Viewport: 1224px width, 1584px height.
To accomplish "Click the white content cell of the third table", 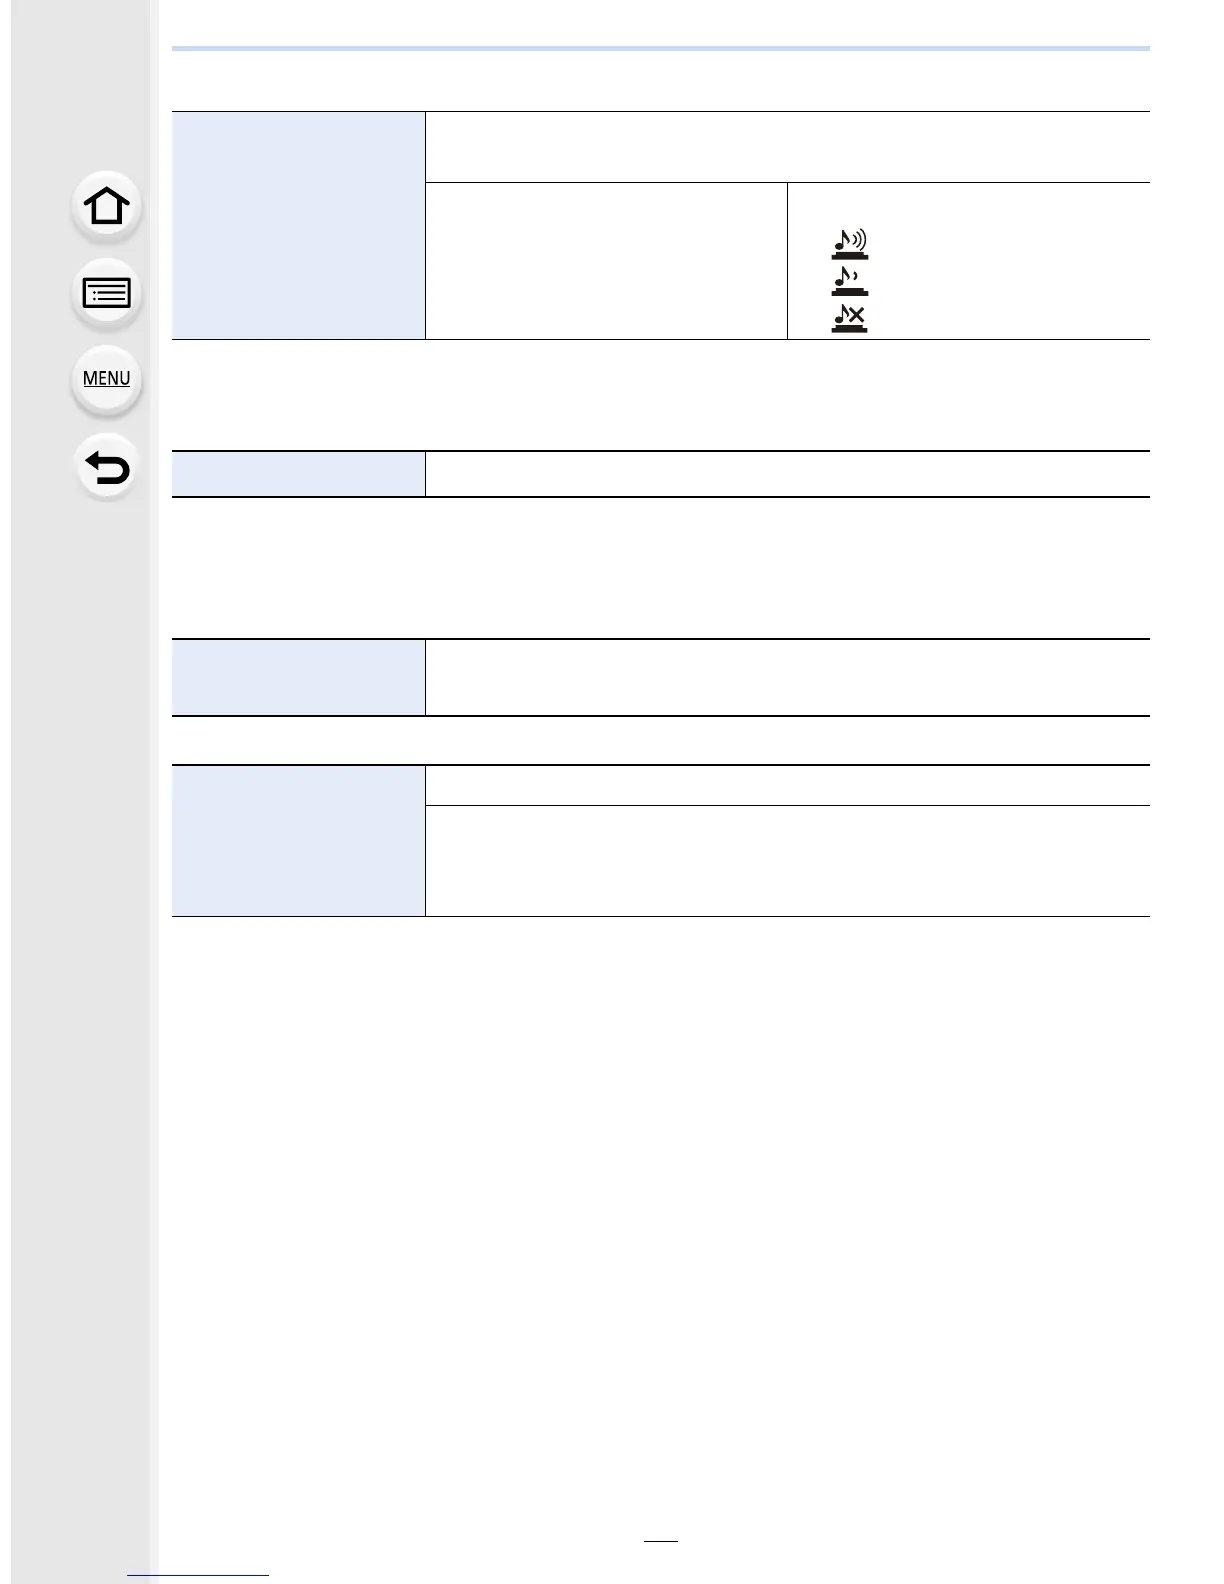I will pos(787,677).
